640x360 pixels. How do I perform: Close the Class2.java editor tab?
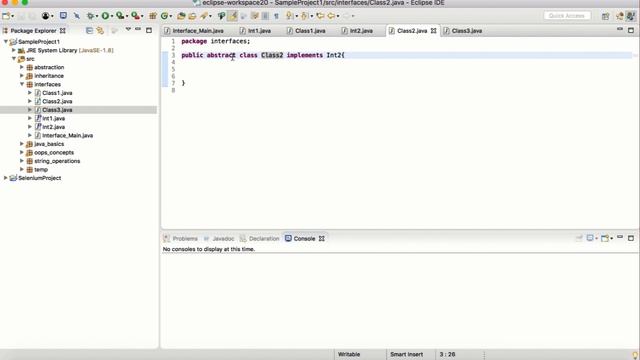[x=433, y=31]
